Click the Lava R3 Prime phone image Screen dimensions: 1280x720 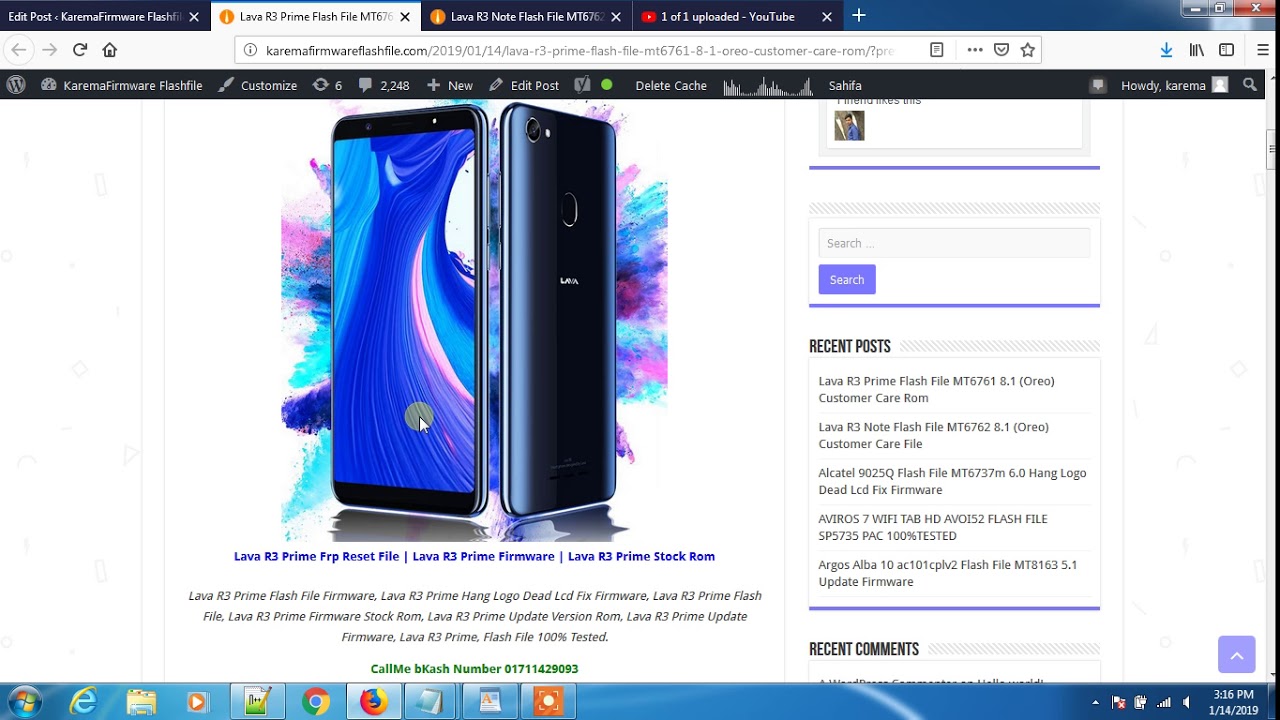coord(474,320)
